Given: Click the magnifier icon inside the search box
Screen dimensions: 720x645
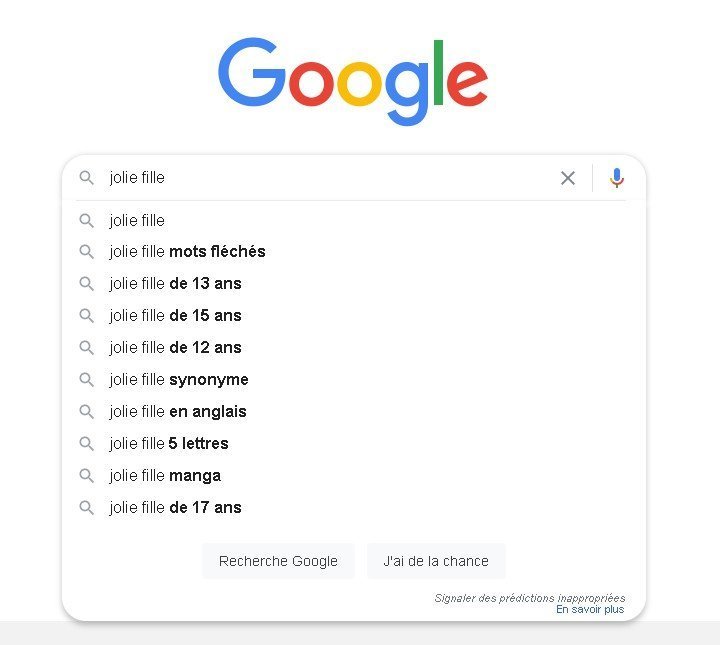Looking at the screenshot, I should 87,178.
